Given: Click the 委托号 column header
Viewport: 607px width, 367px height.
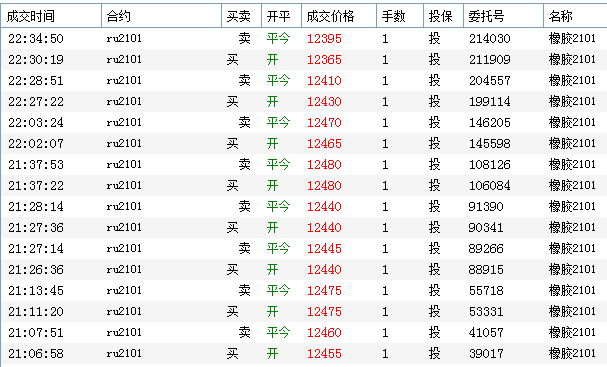Looking at the screenshot, I should click(x=503, y=16).
